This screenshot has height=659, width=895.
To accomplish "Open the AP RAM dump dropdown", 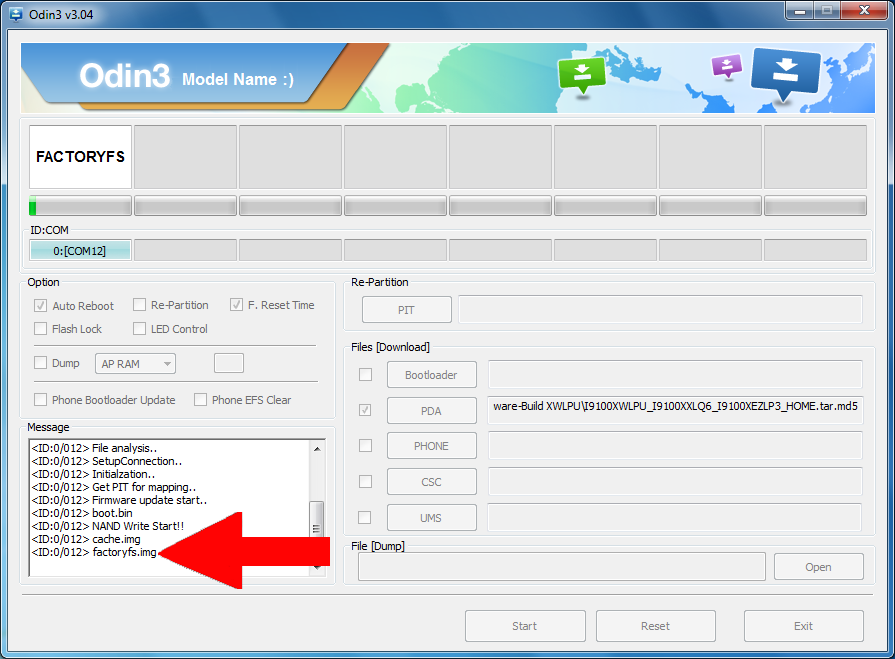I will [x=135, y=363].
